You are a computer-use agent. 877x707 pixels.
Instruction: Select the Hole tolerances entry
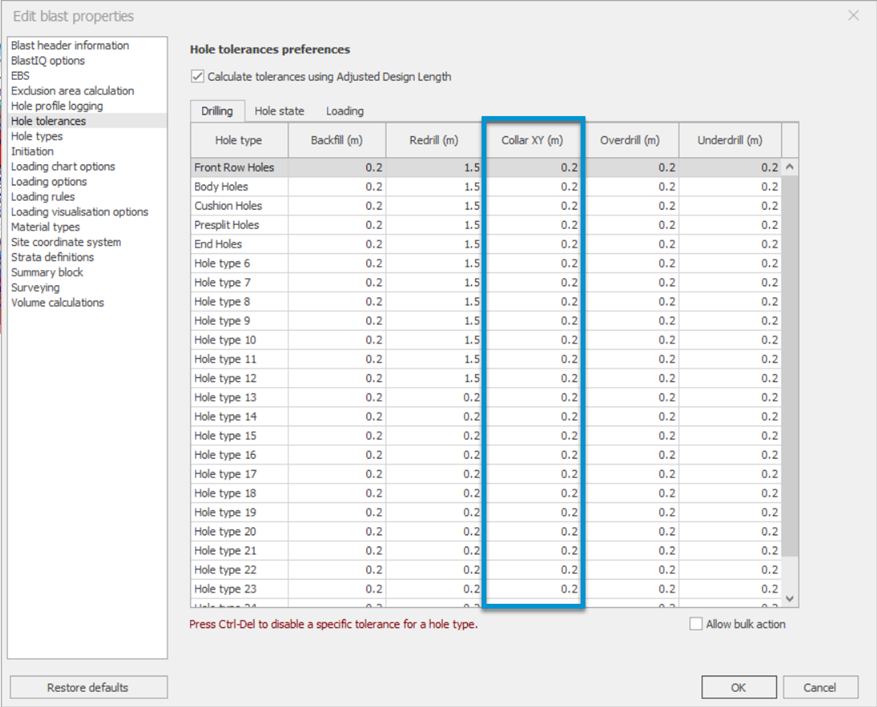(x=87, y=121)
